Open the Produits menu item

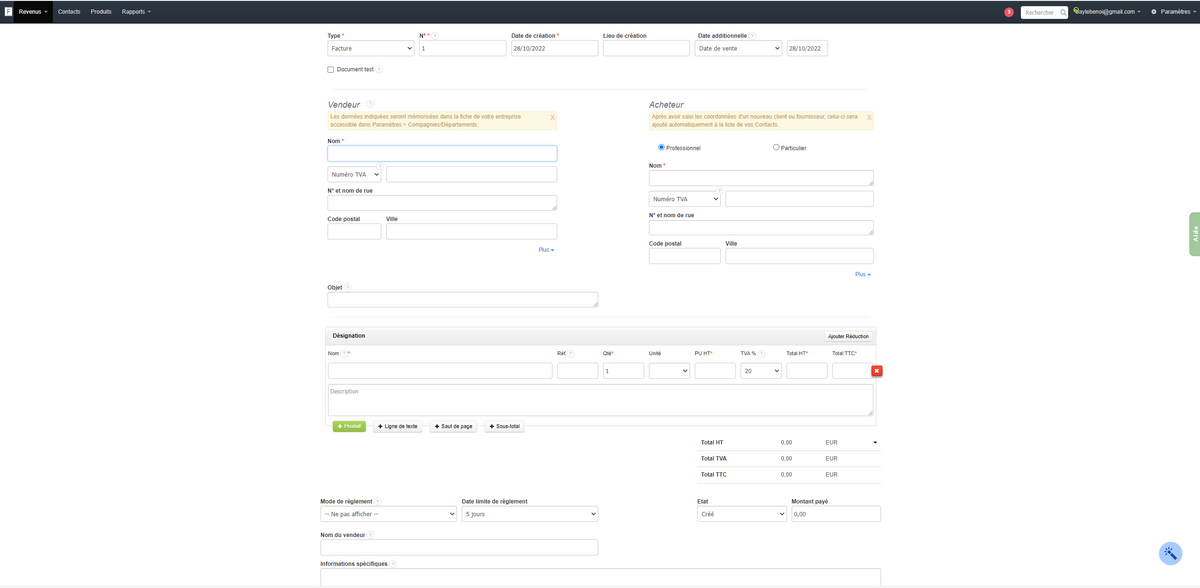coord(101,12)
